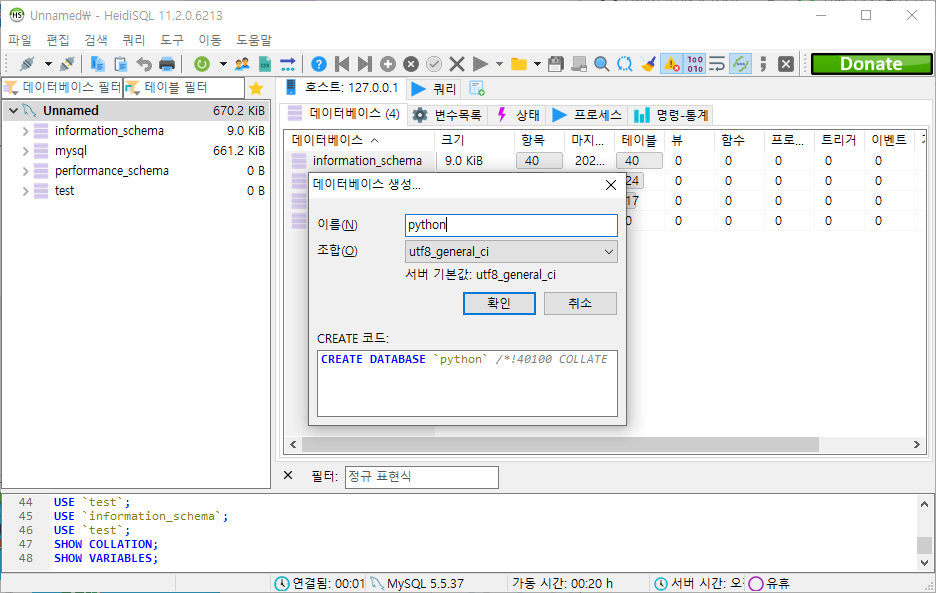Click the cancel editing X icon
The width and height of the screenshot is (936, 593).
coord(457,64)
